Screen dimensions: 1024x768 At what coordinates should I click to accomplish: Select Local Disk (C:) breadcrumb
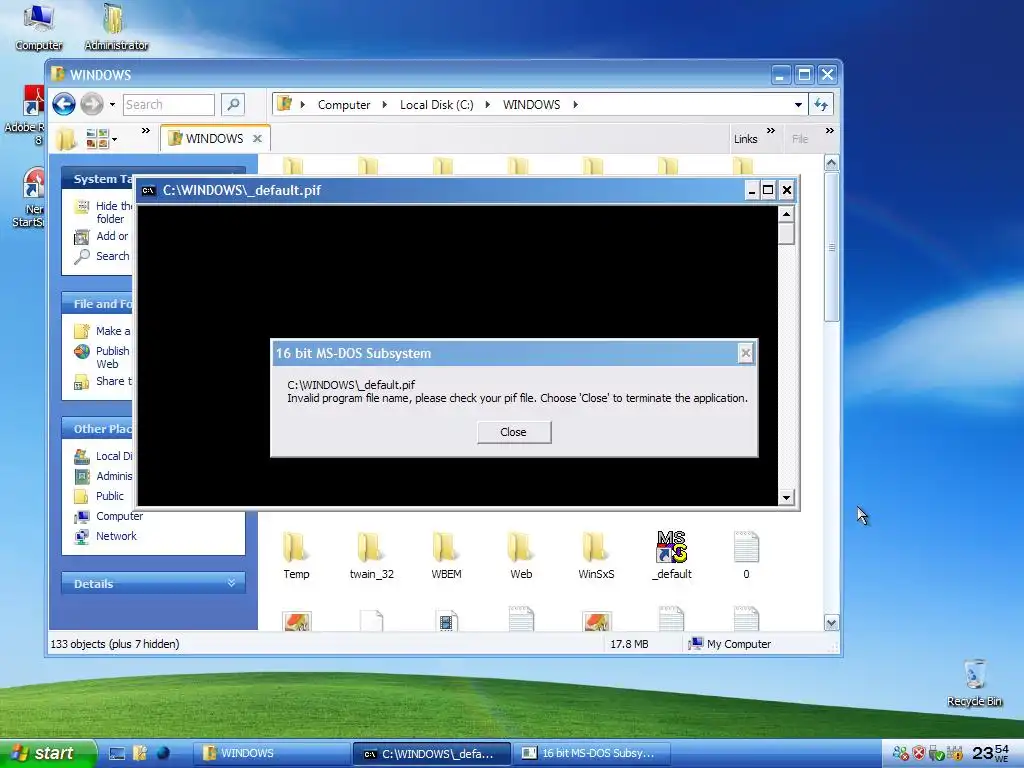tap(436, 104)
